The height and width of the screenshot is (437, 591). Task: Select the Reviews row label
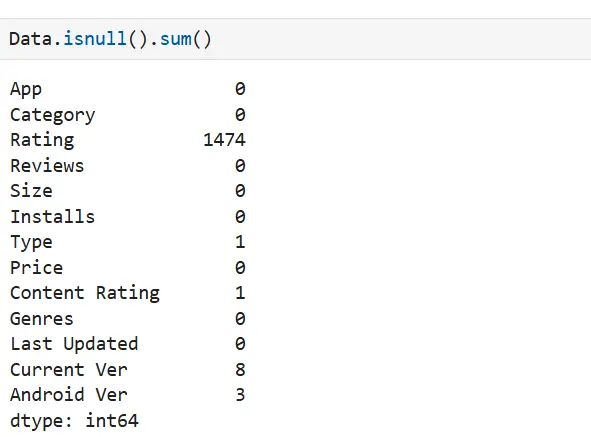pos(47,166)
